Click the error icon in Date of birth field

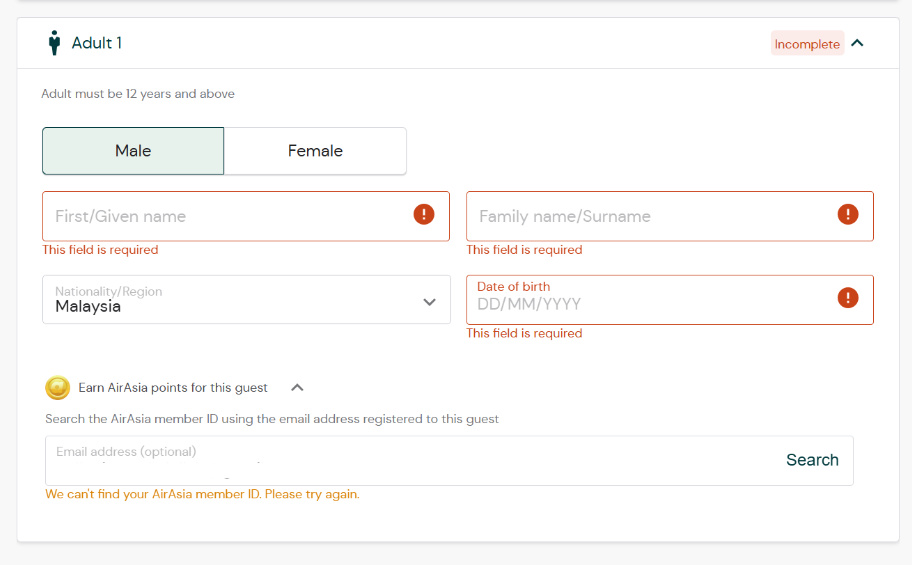point(848,297)
